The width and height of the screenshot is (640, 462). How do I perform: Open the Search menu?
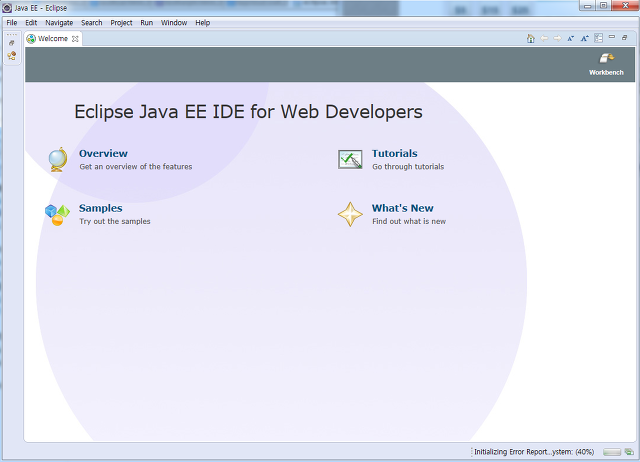pos(91,23)
